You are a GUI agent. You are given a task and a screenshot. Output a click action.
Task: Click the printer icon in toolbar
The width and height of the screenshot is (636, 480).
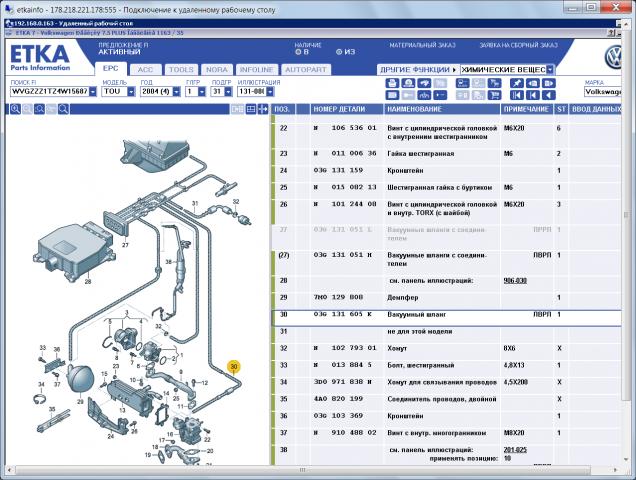[391, 83]
